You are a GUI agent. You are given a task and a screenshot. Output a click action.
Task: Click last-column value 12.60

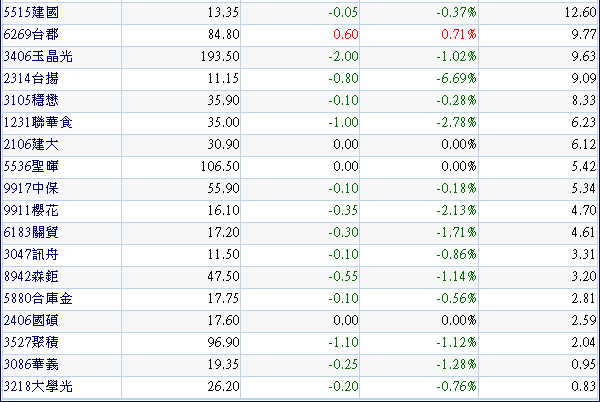(580, 13)
